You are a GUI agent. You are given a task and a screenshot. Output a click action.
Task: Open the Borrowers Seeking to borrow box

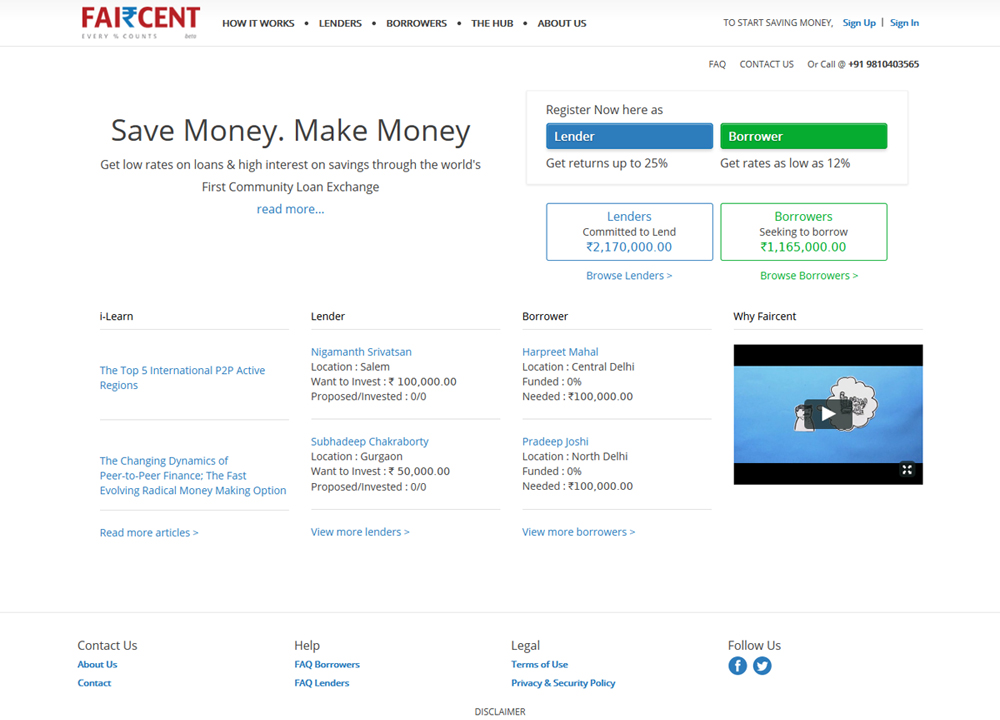point(804,231)
